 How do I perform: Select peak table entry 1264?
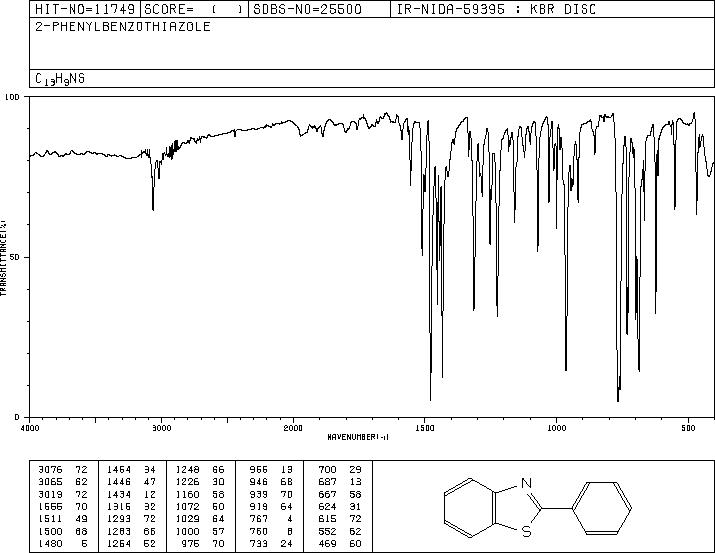tap(131, 543)
